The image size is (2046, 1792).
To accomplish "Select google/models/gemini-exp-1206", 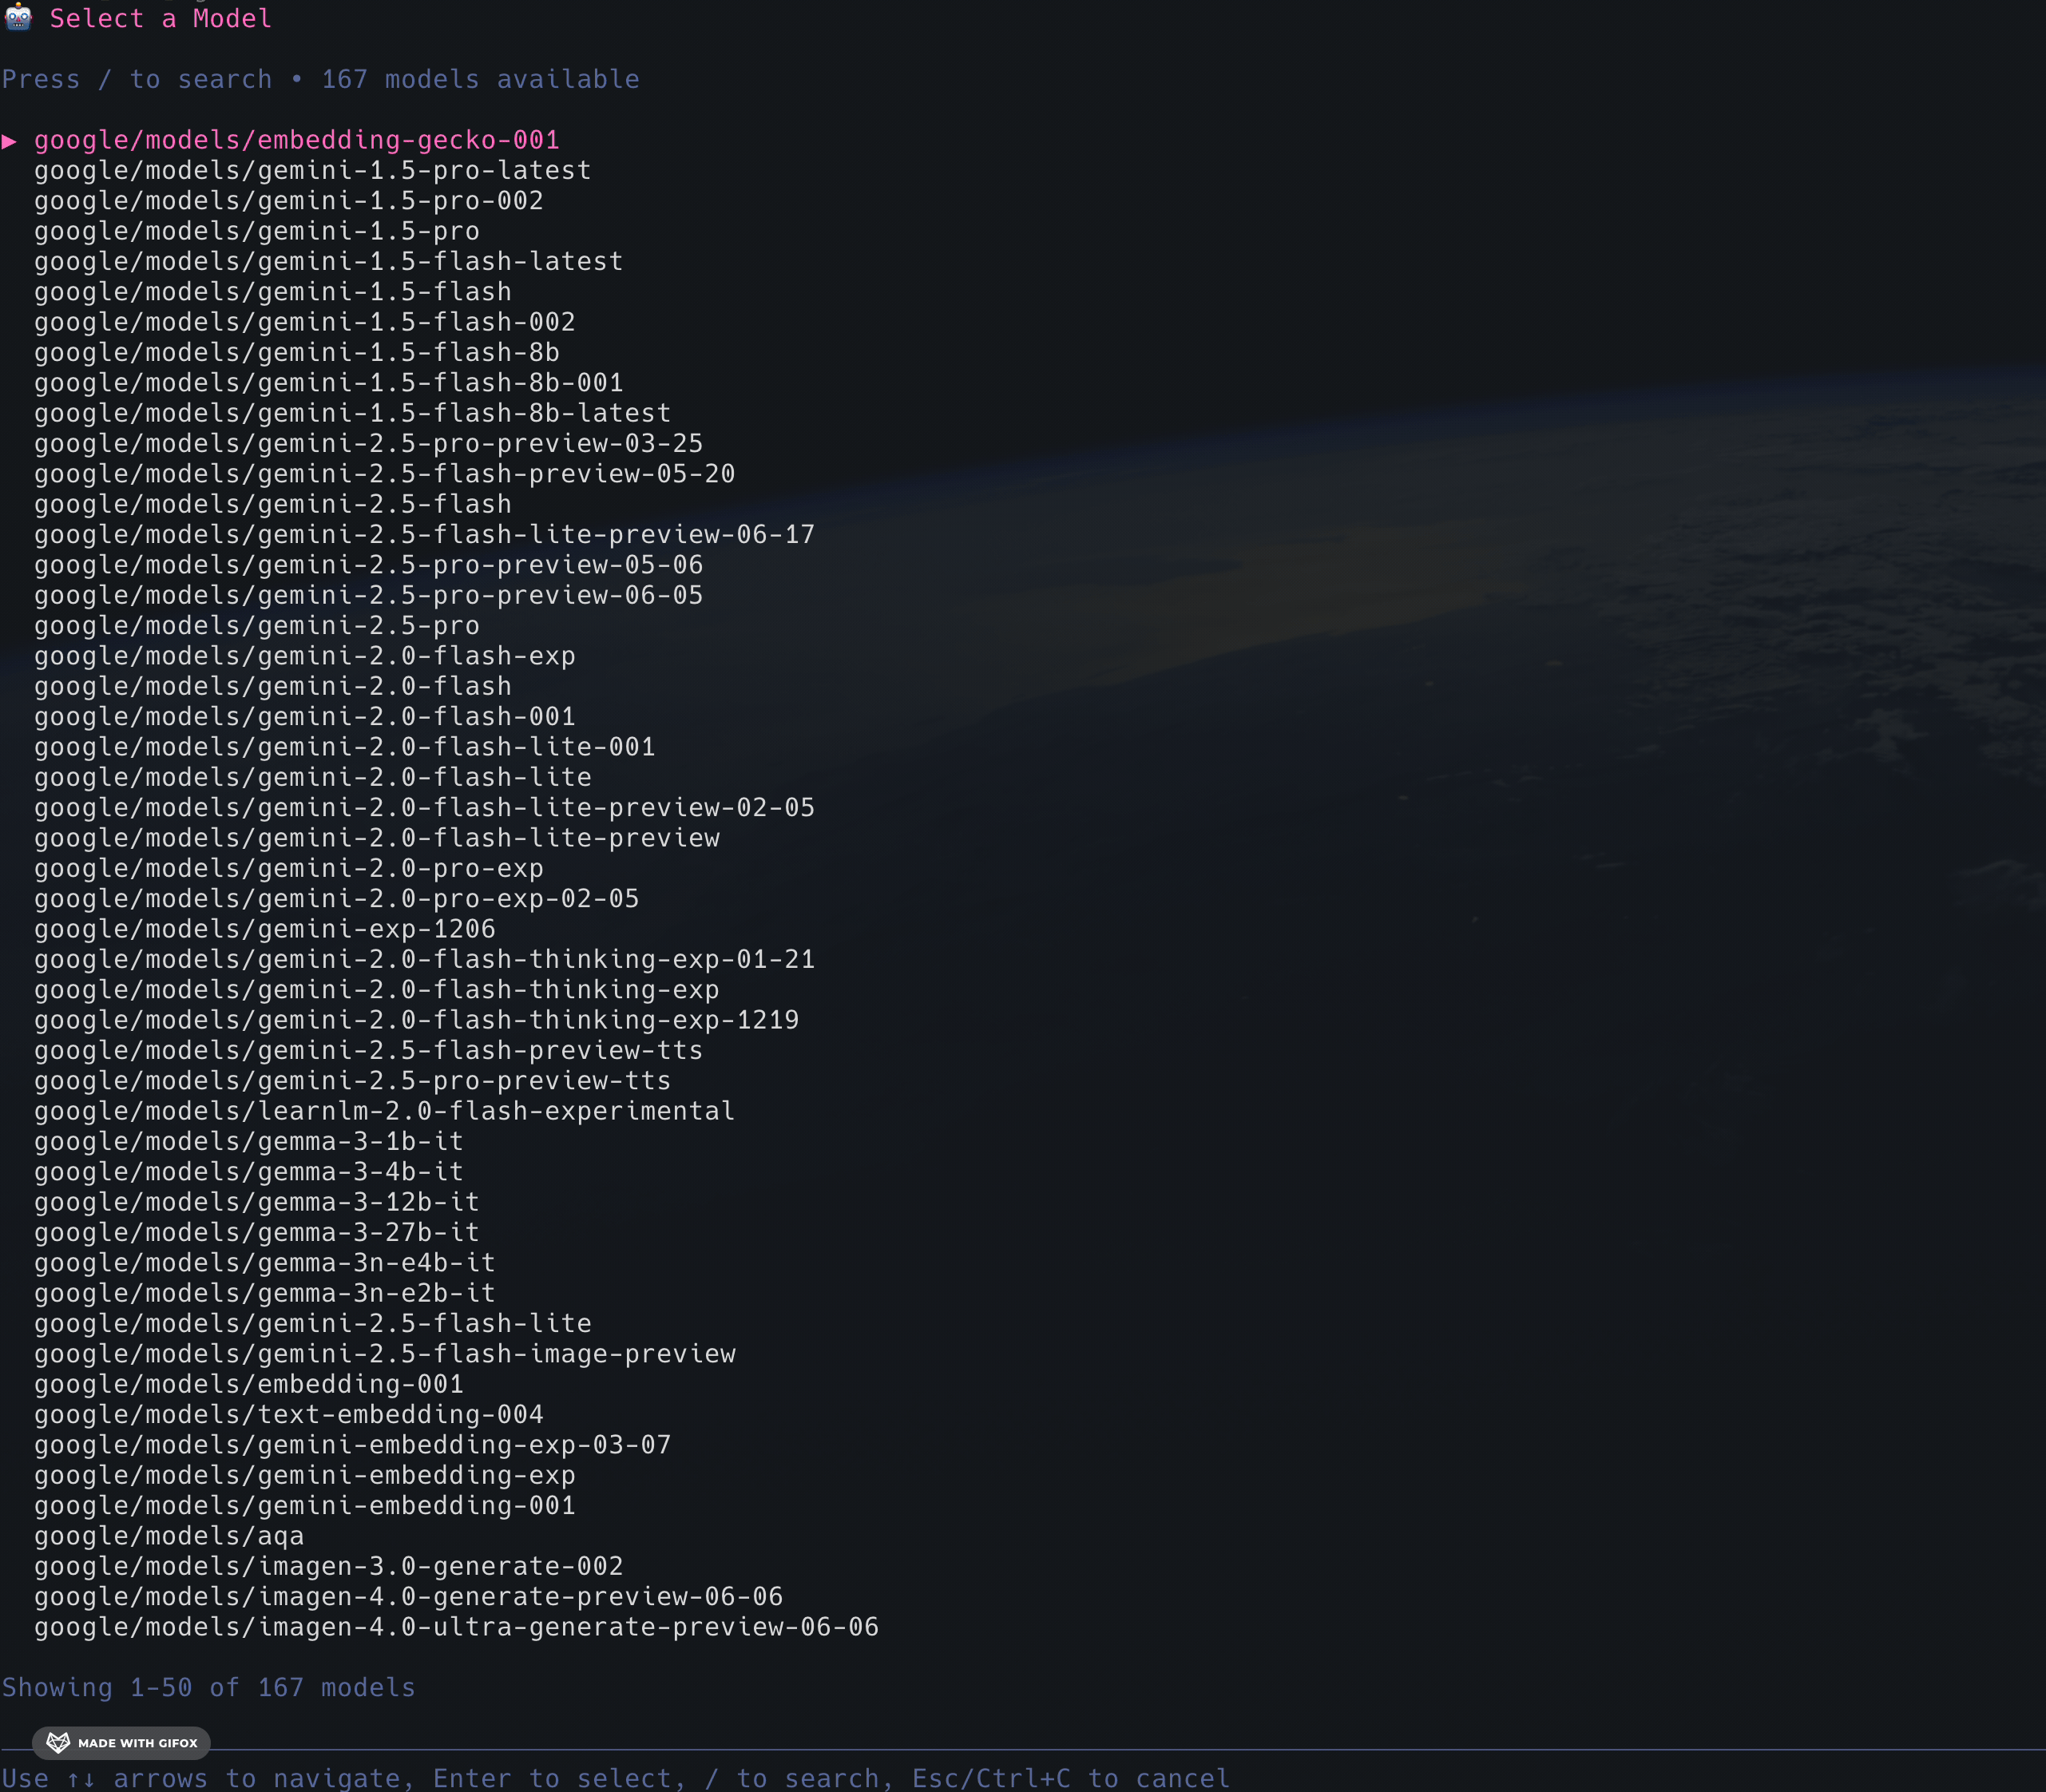I will 265,929.
